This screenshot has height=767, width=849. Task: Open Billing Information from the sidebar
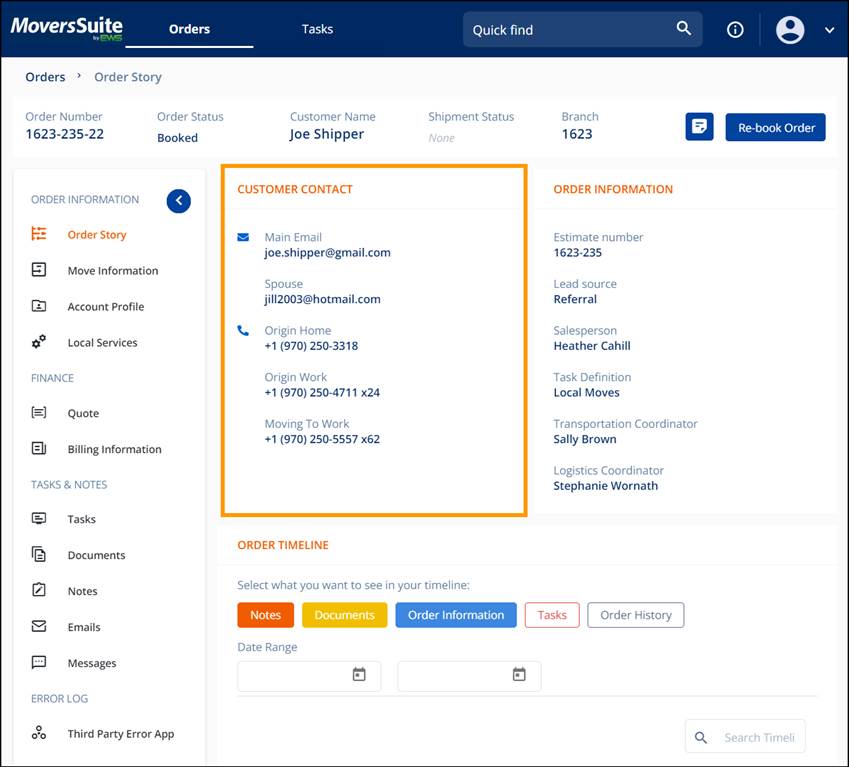click(x=39, y=449)
